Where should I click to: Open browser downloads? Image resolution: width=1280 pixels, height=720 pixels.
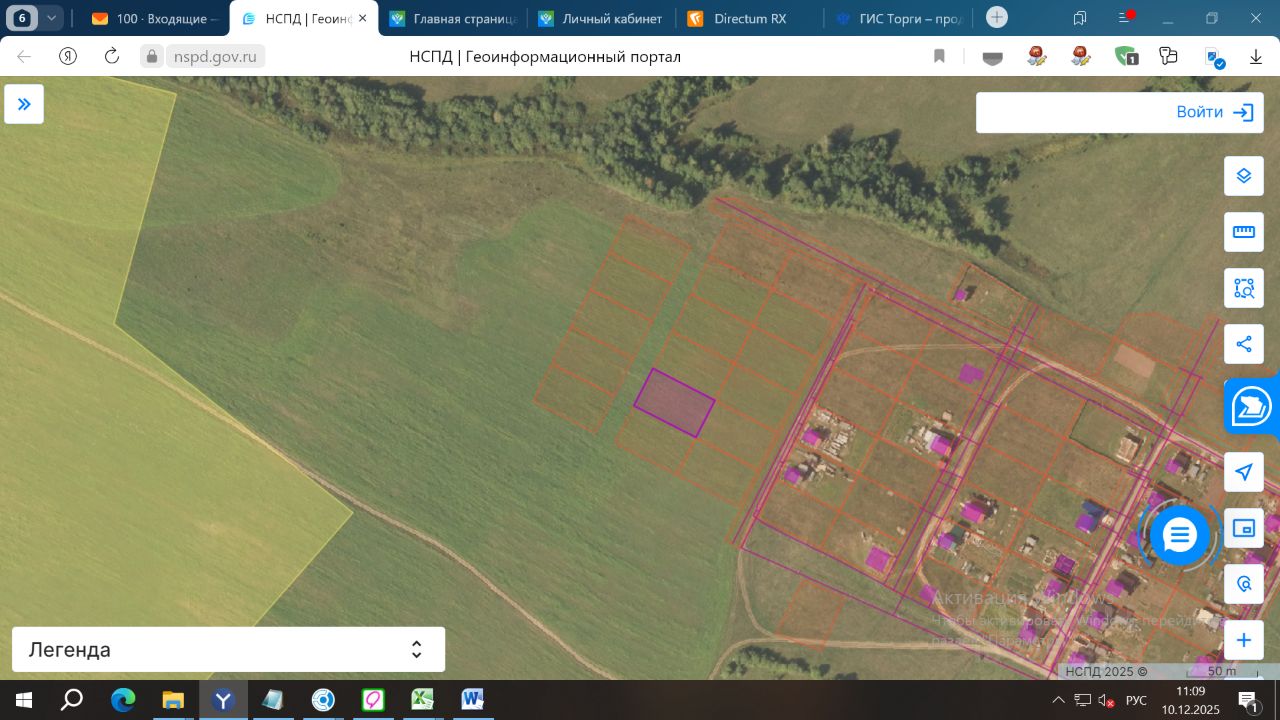pos(1256,57)
